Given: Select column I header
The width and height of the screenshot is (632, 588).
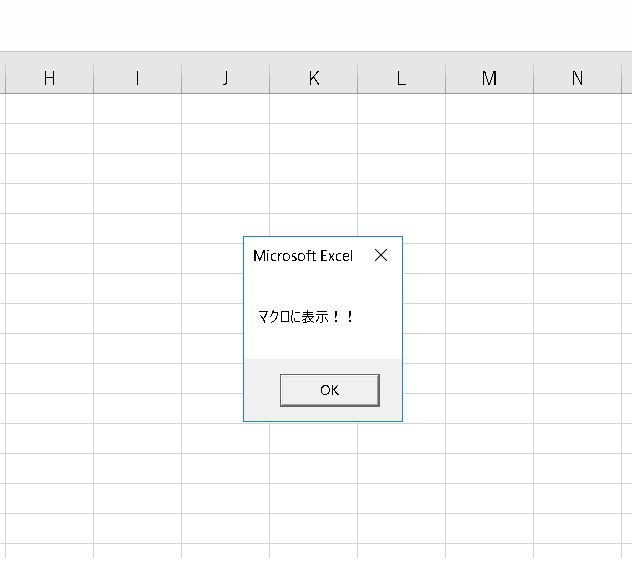Looking at the screenshot, I should click(137, 78).
